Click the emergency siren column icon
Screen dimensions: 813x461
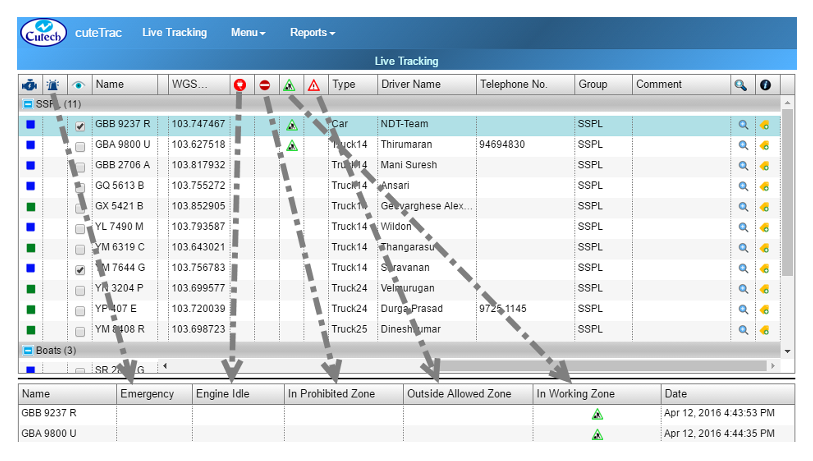[x=53, y=85]
